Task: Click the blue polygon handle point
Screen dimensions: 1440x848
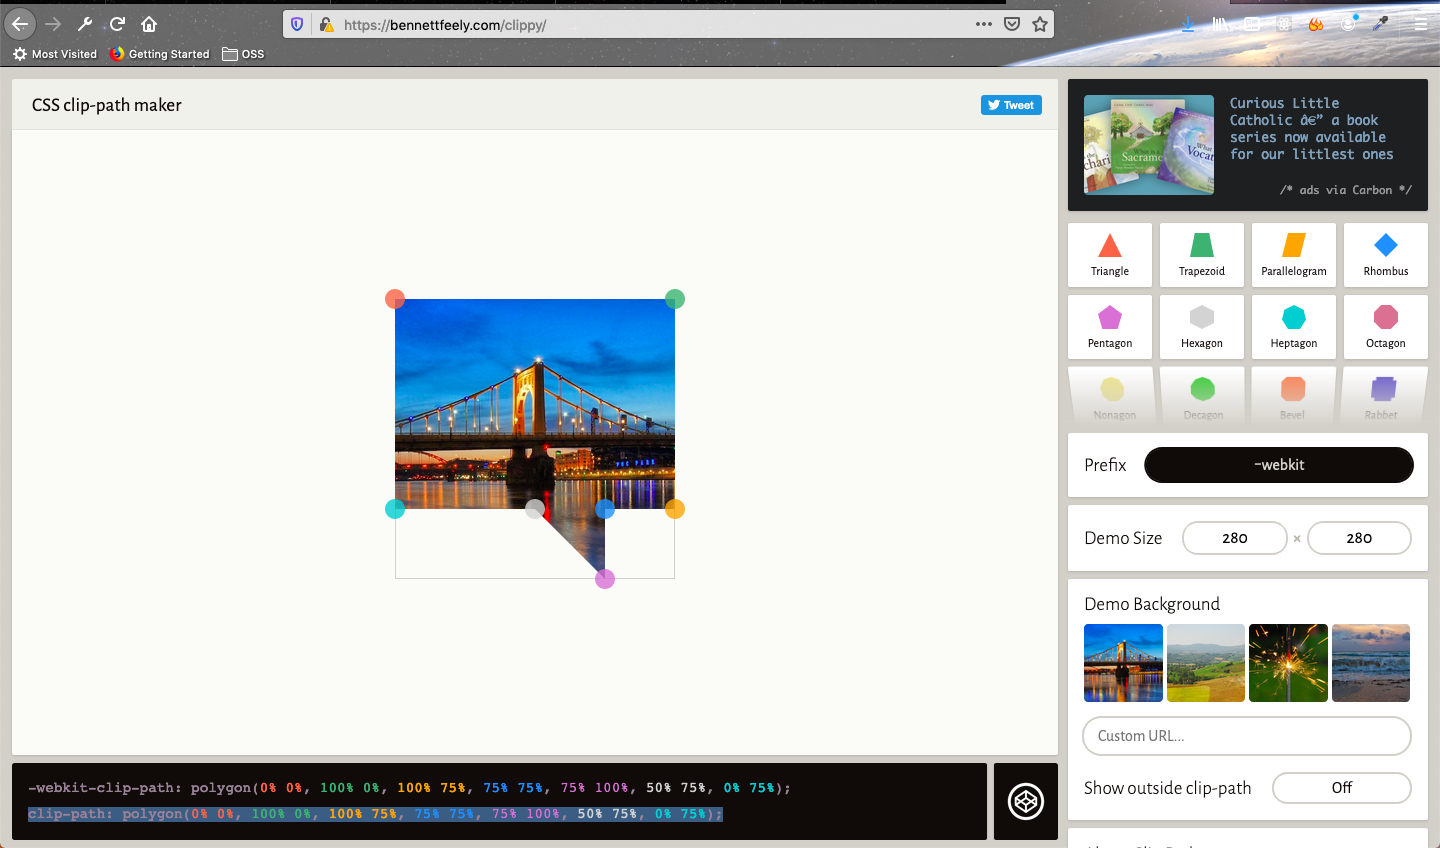Action: 605,509
